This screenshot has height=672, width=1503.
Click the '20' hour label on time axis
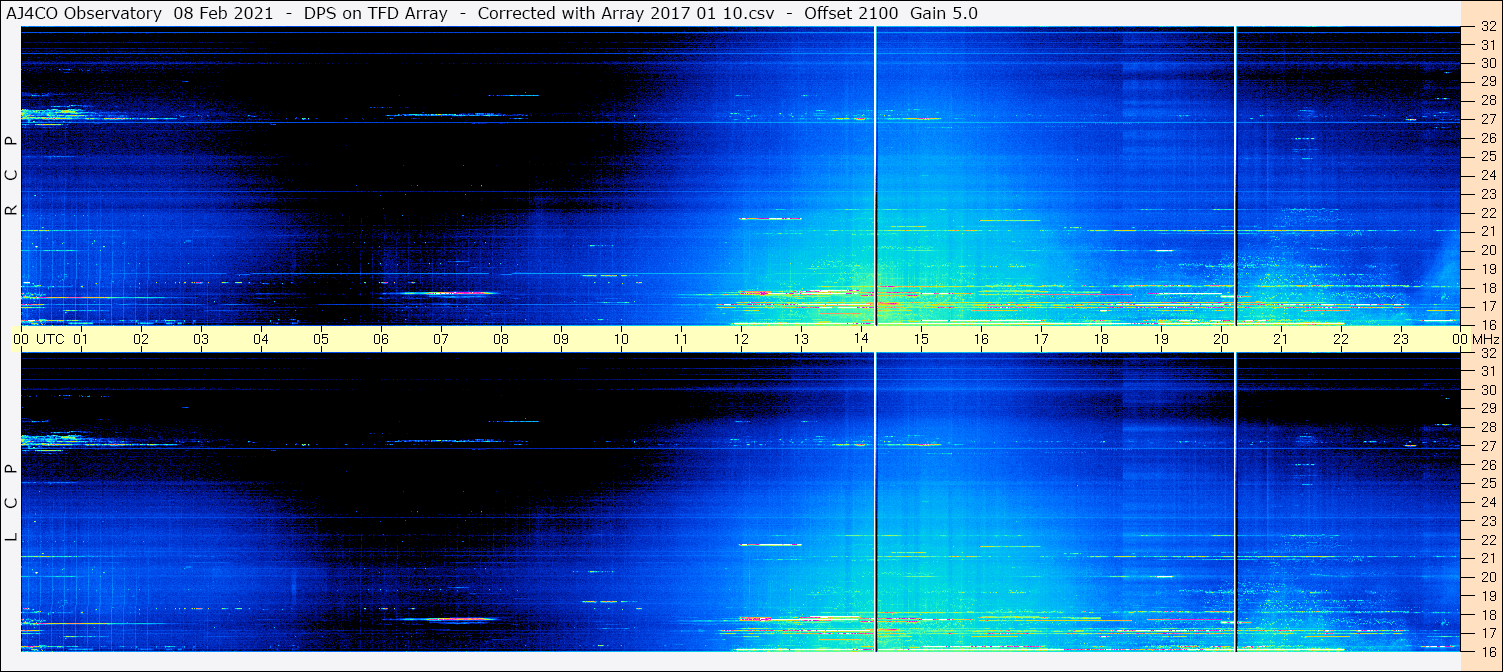point(1221,339)
